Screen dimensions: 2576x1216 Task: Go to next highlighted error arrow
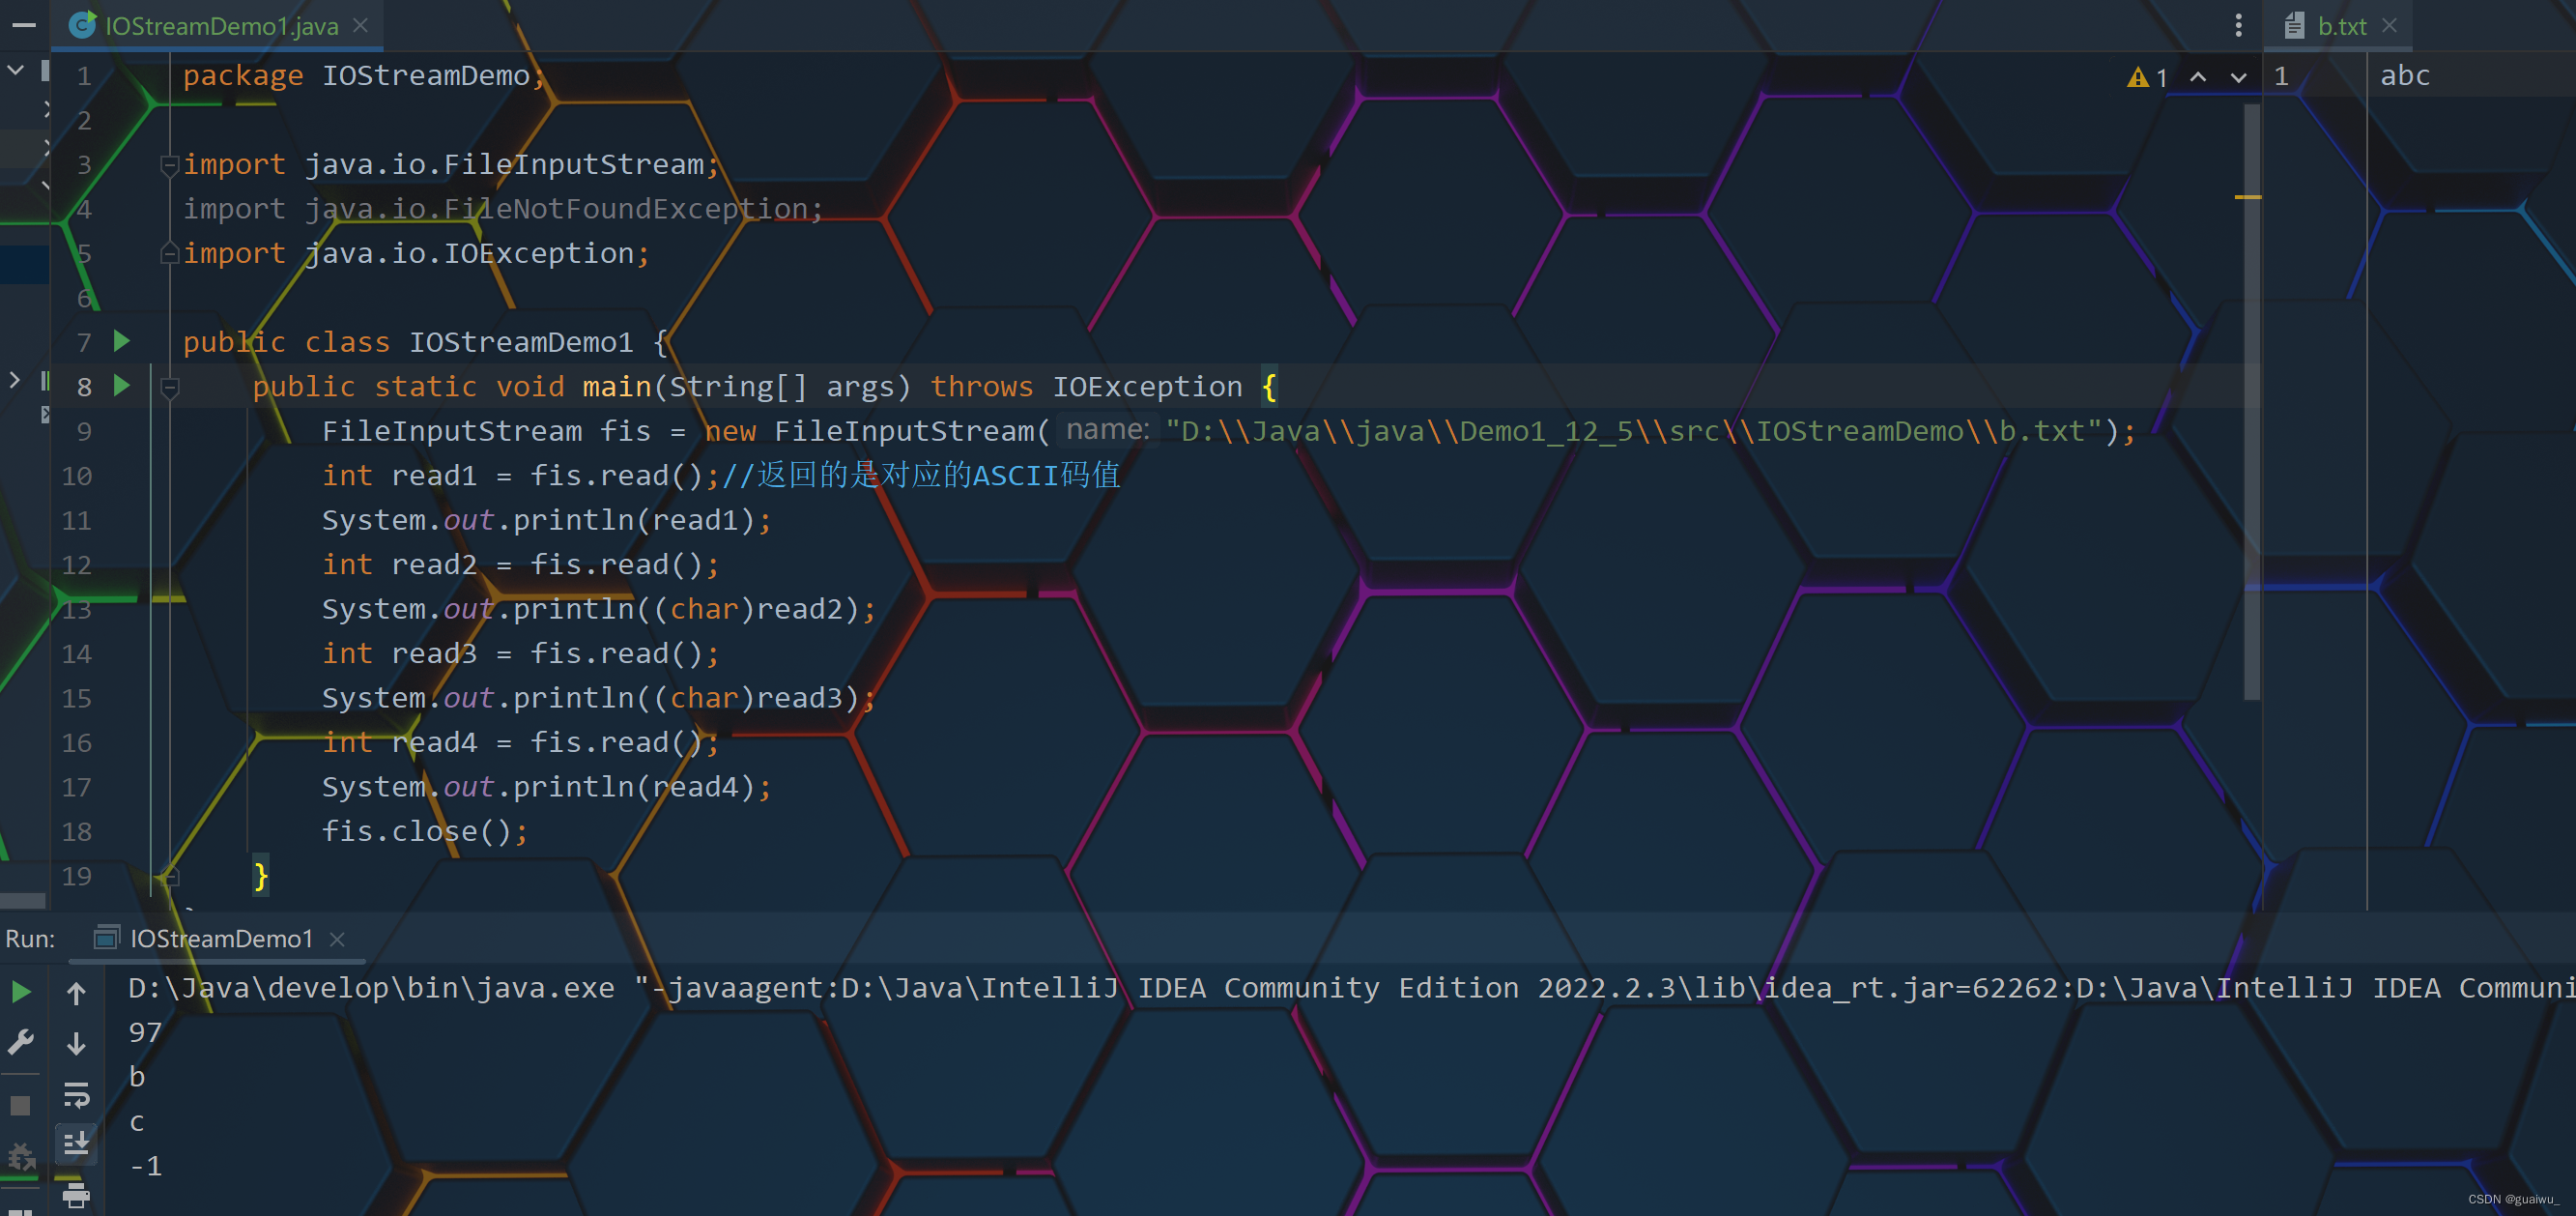(2238, 77)
